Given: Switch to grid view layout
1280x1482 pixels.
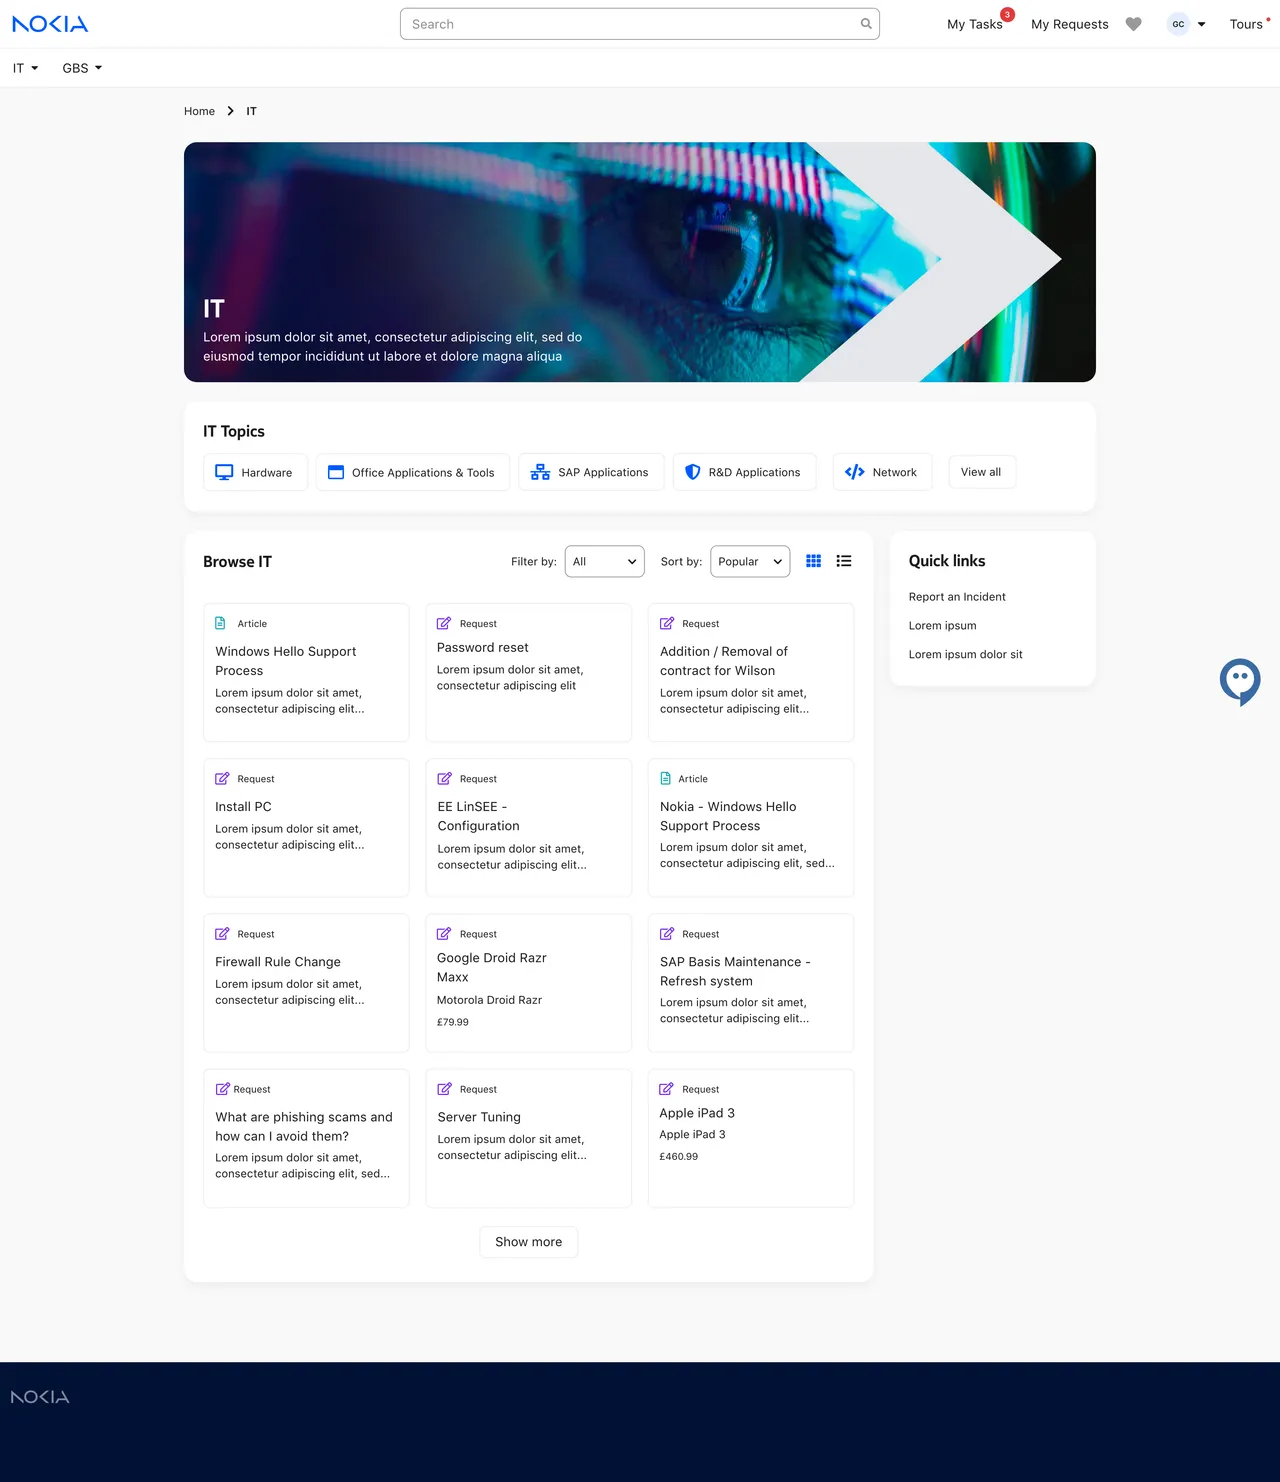Looking at the screenshot, I should pyautogui.click(x=813, y=561).
